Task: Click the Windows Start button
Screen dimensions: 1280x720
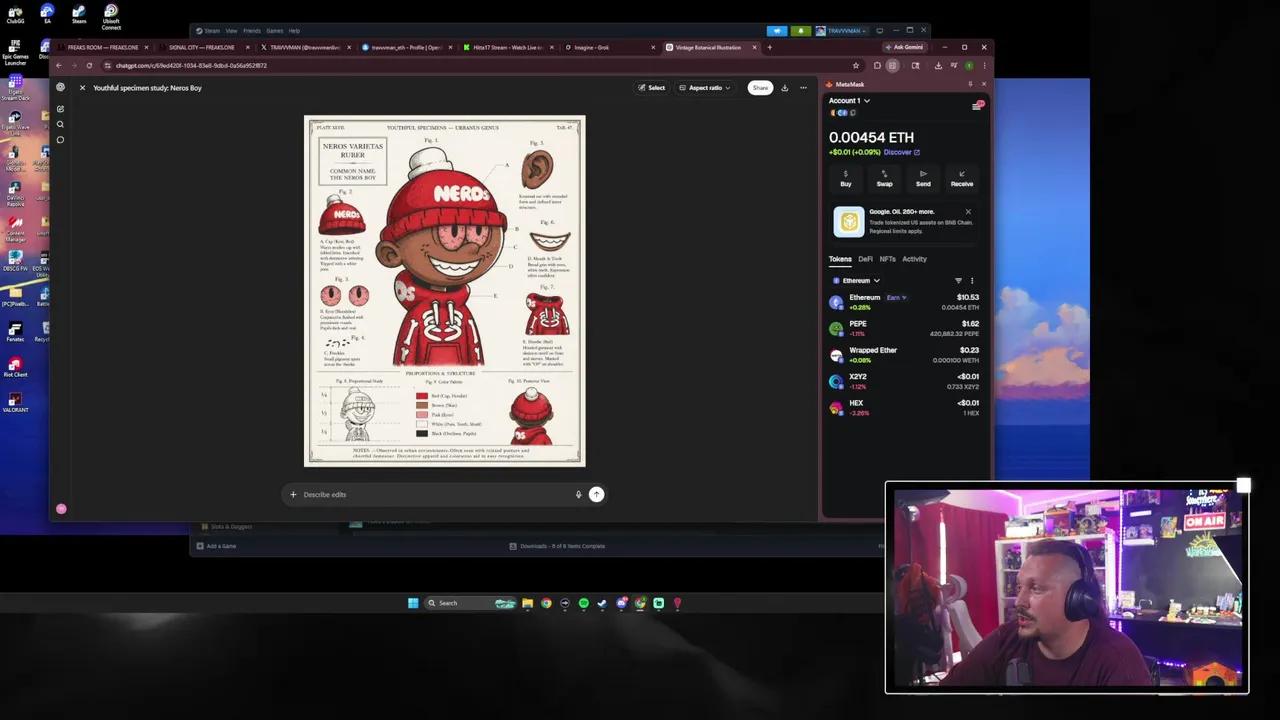Action: [413, 603]
